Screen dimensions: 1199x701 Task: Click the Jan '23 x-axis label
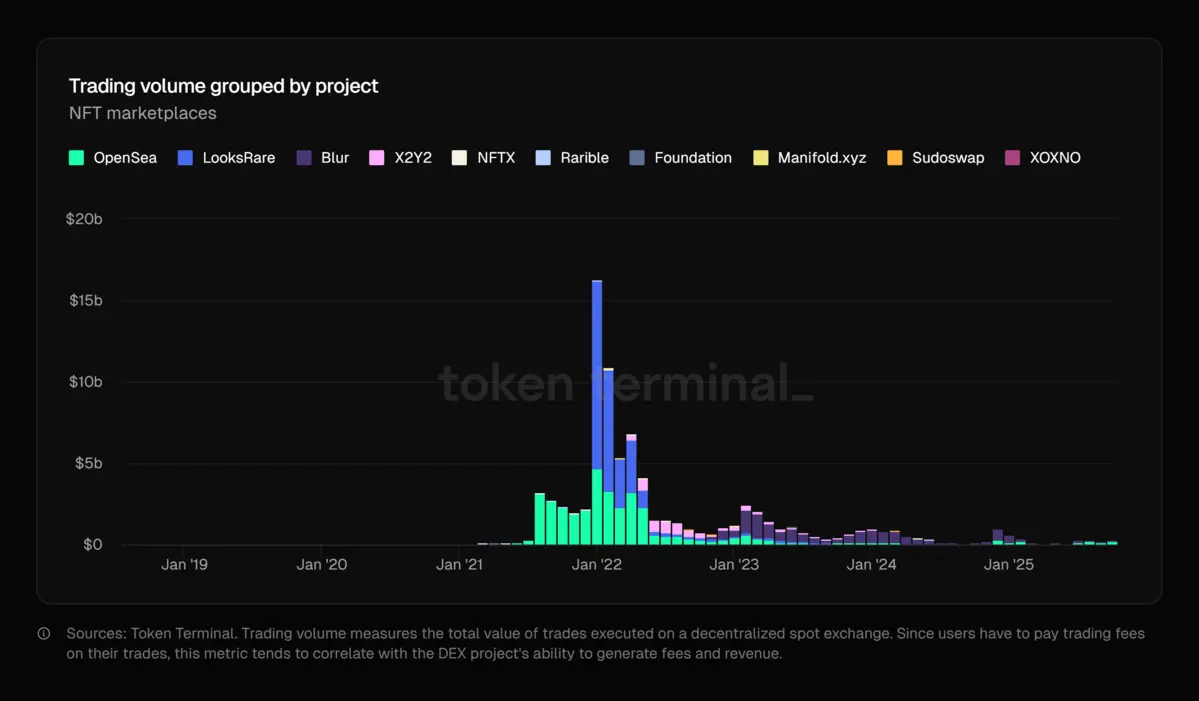point(734,565)
